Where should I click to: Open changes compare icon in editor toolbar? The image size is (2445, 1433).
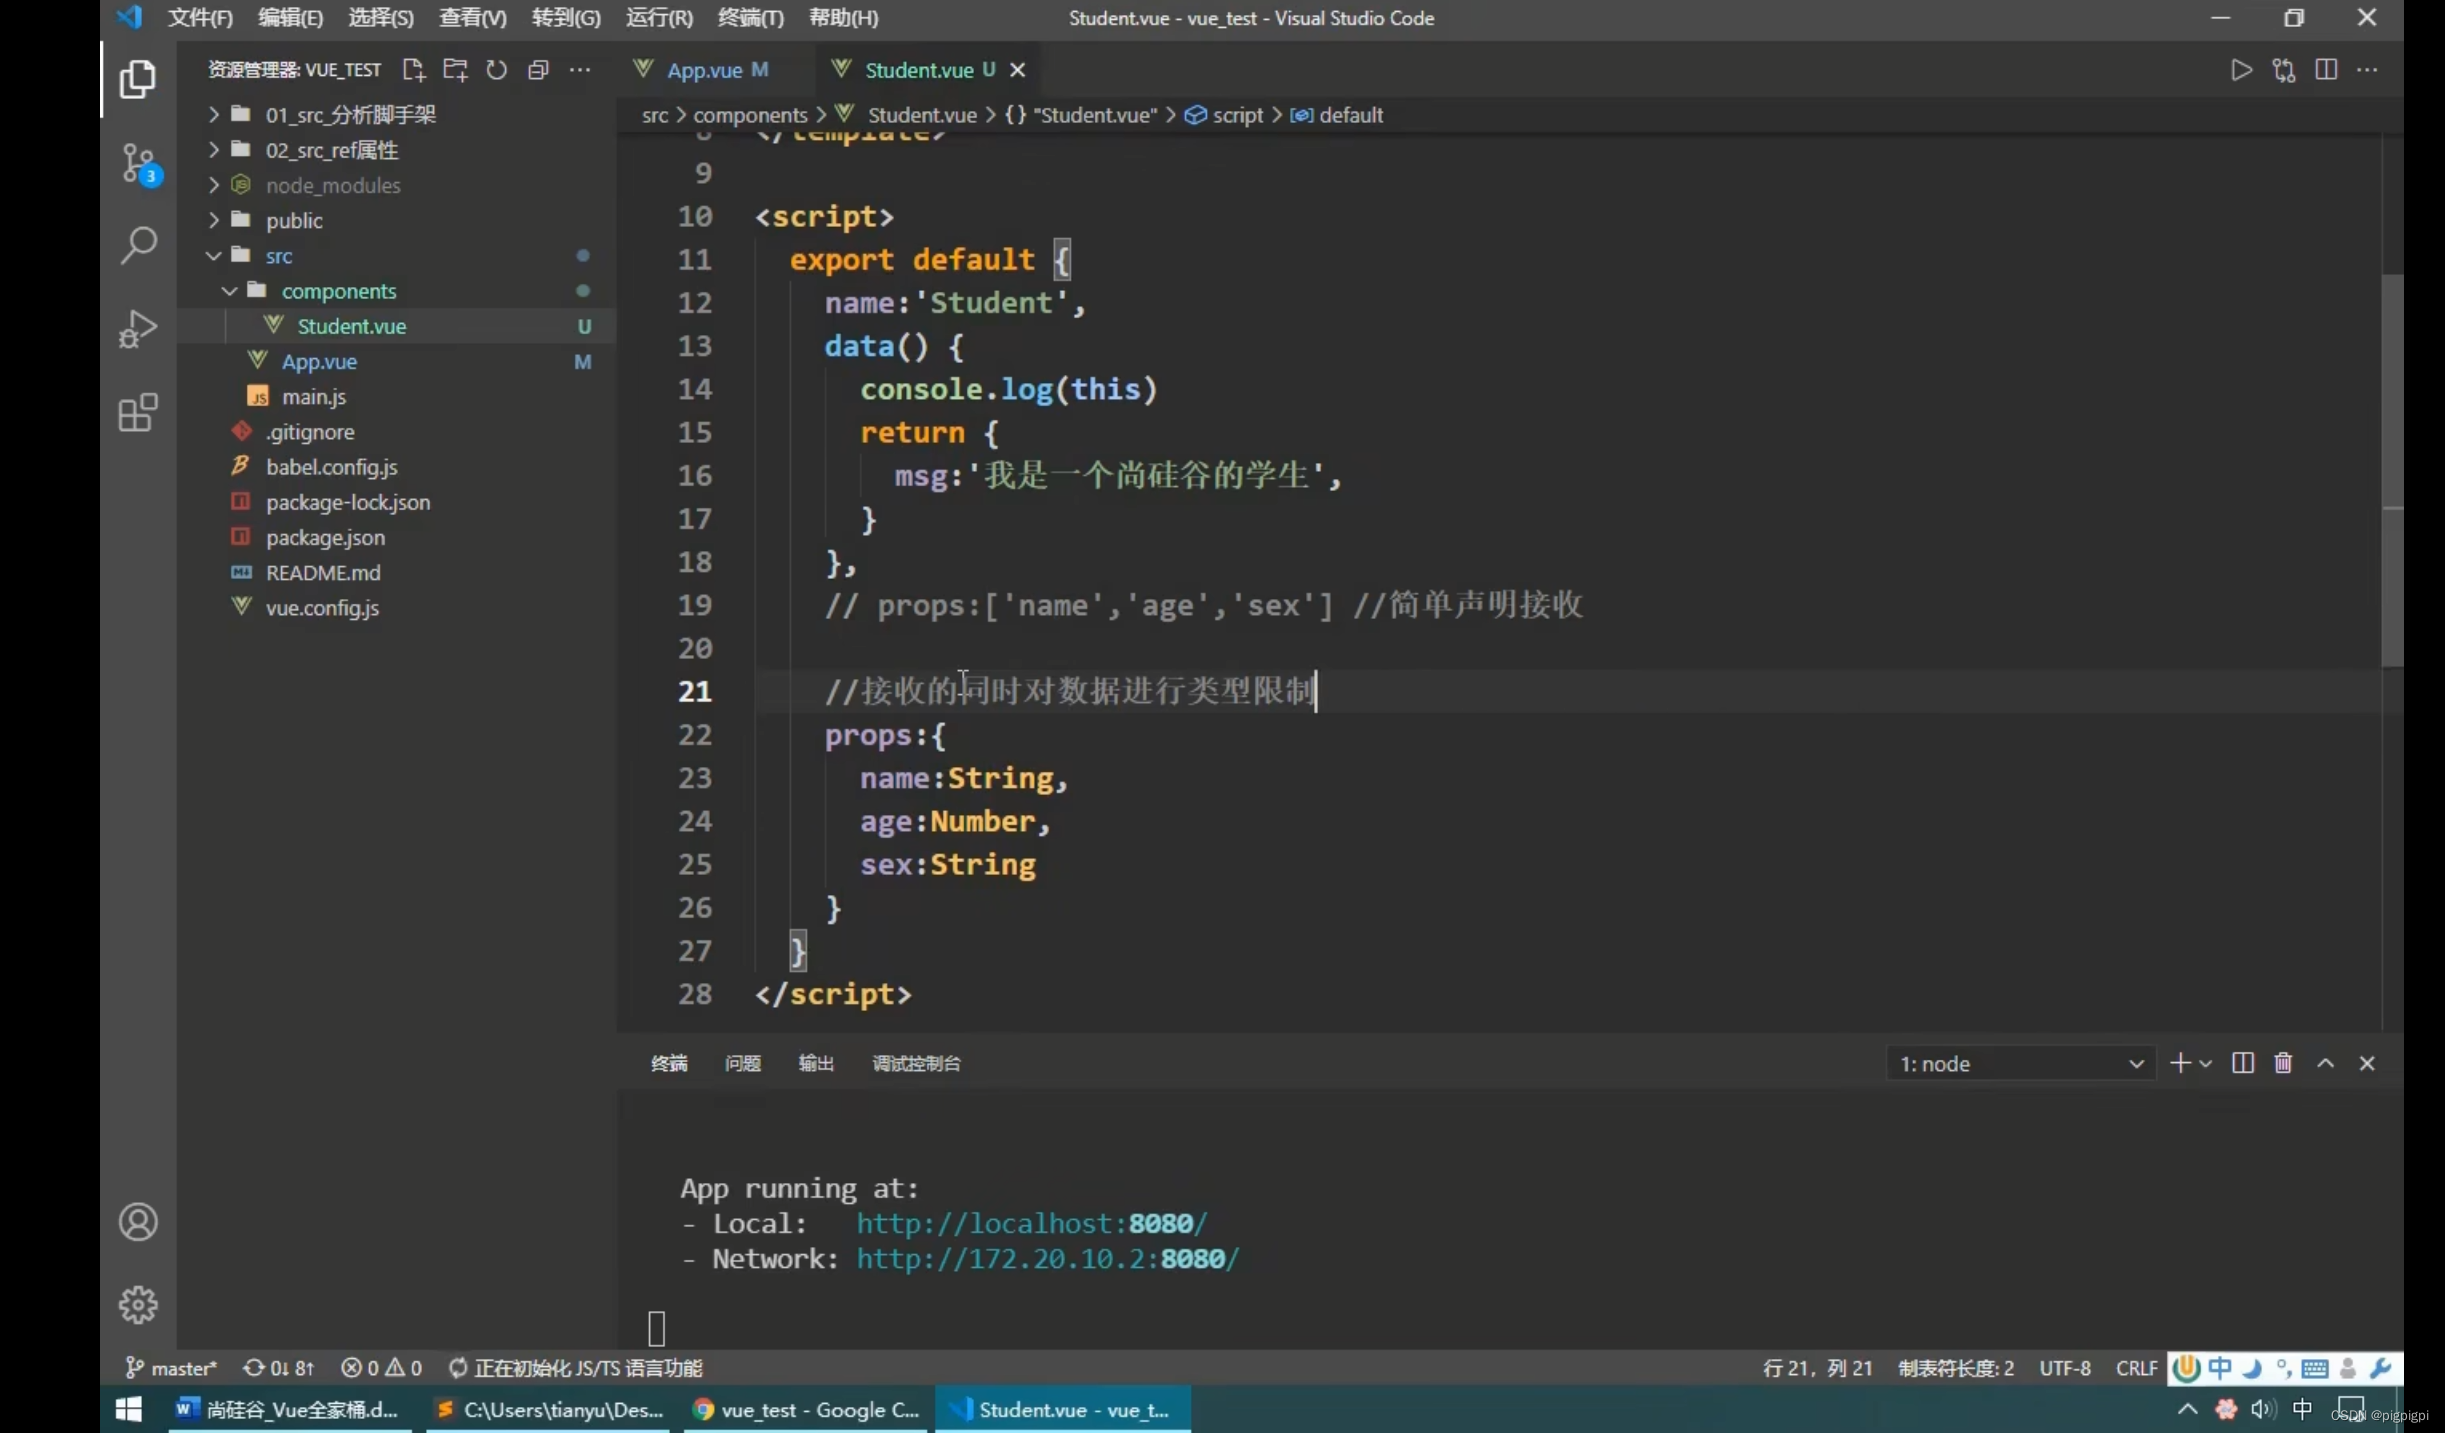click(x=2284, y=70)
